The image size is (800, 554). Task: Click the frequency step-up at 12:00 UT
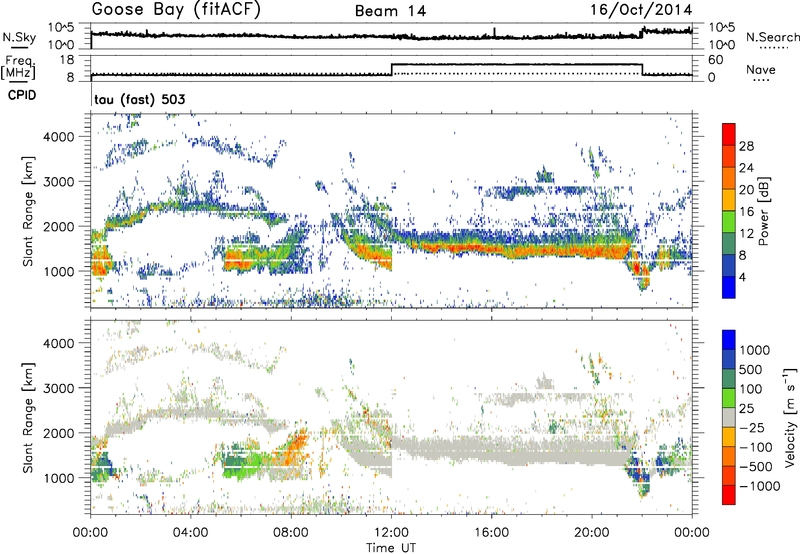pos(391,69)
